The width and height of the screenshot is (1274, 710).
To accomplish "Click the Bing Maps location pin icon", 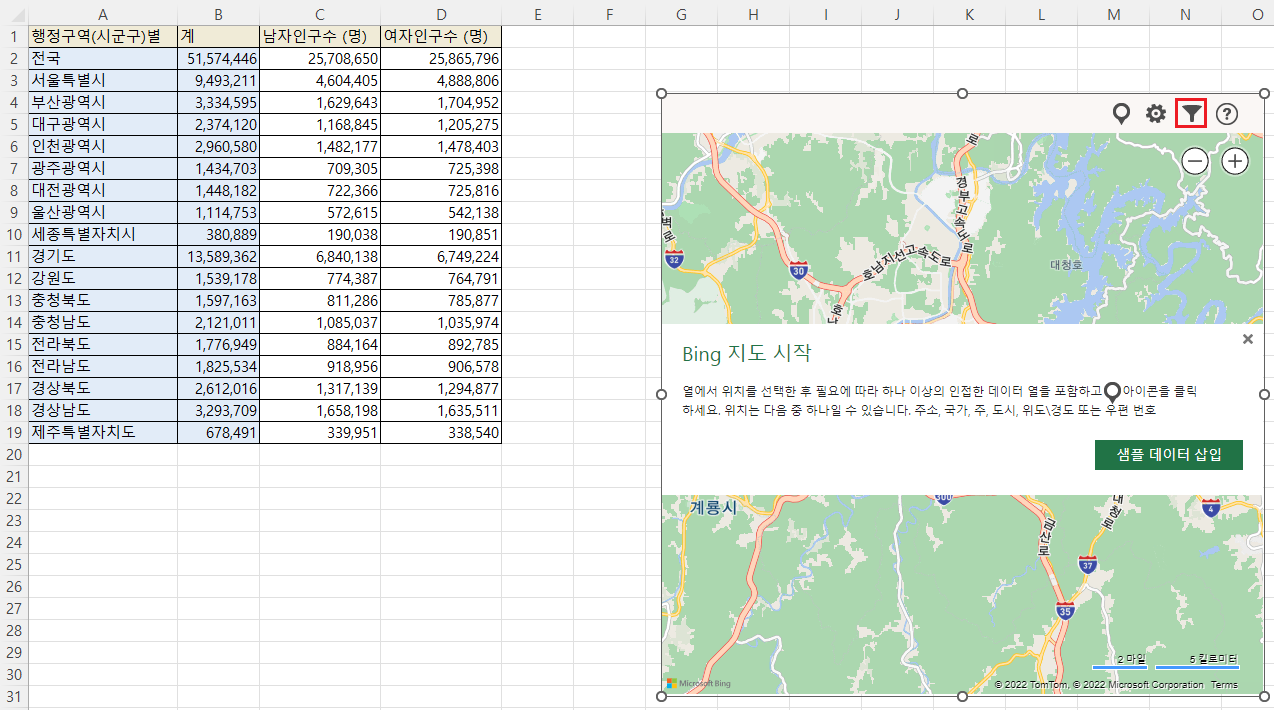I will click(x=1121, y=114).
